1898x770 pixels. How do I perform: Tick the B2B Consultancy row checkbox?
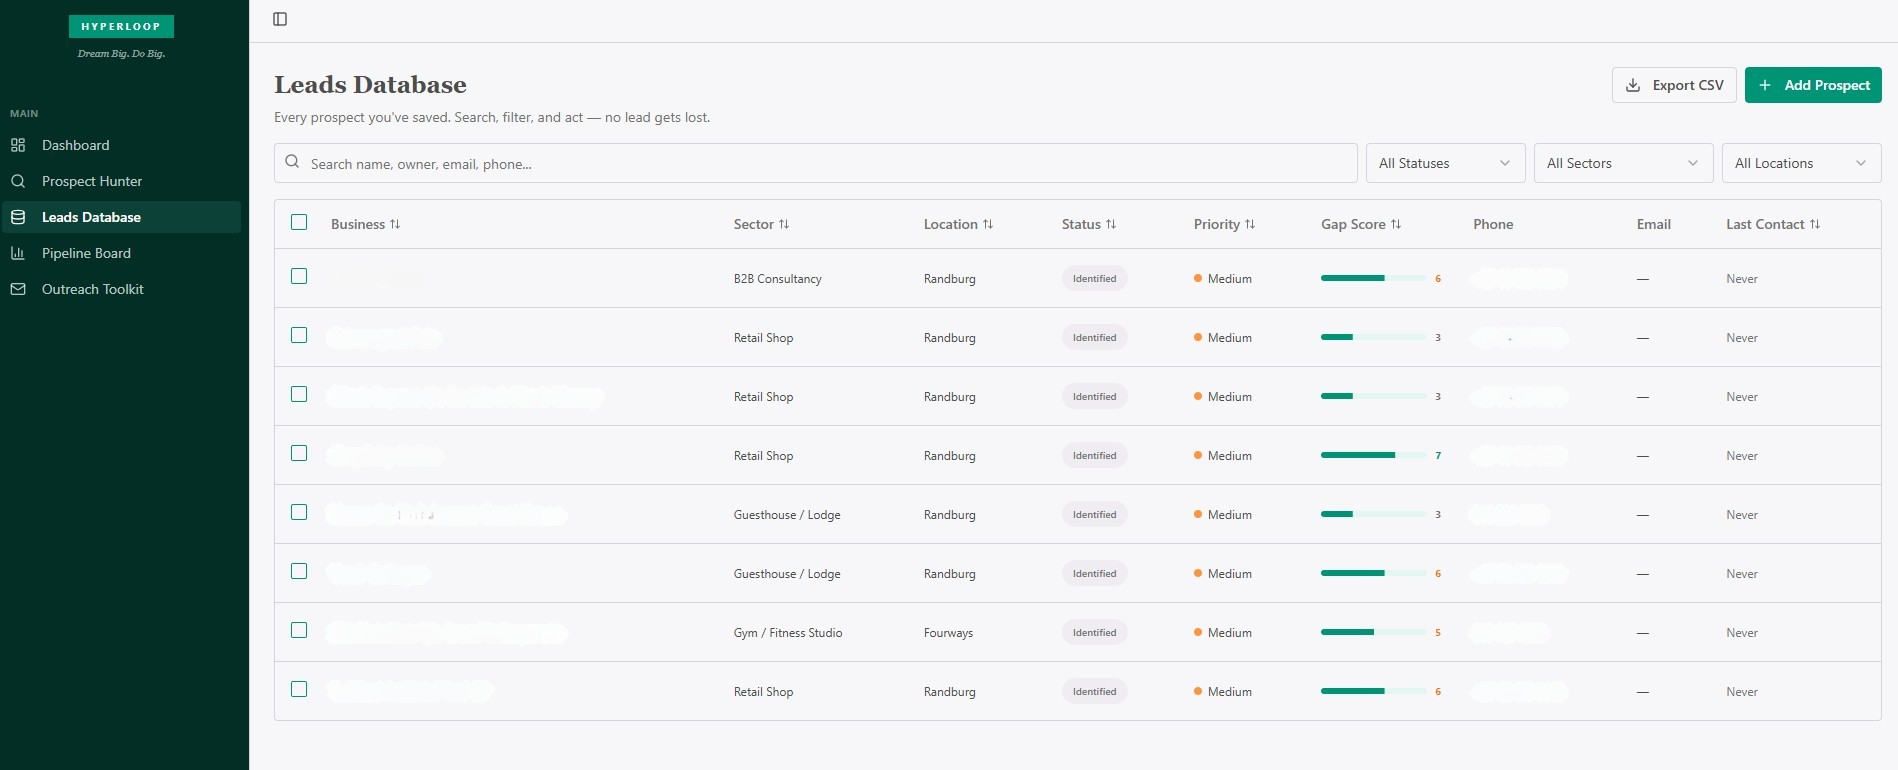pos(299,276)
